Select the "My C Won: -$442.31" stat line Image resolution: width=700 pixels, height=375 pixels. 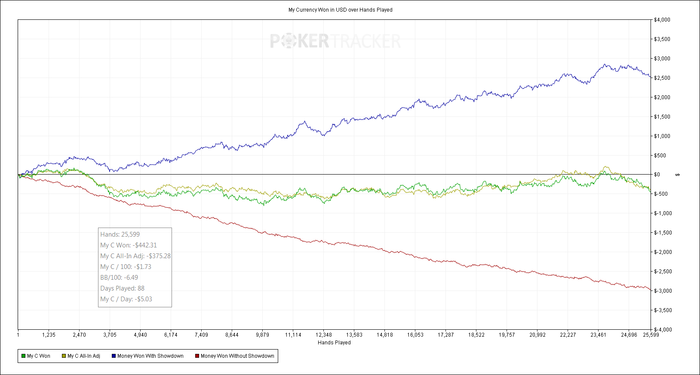click(x=129, y=245)
